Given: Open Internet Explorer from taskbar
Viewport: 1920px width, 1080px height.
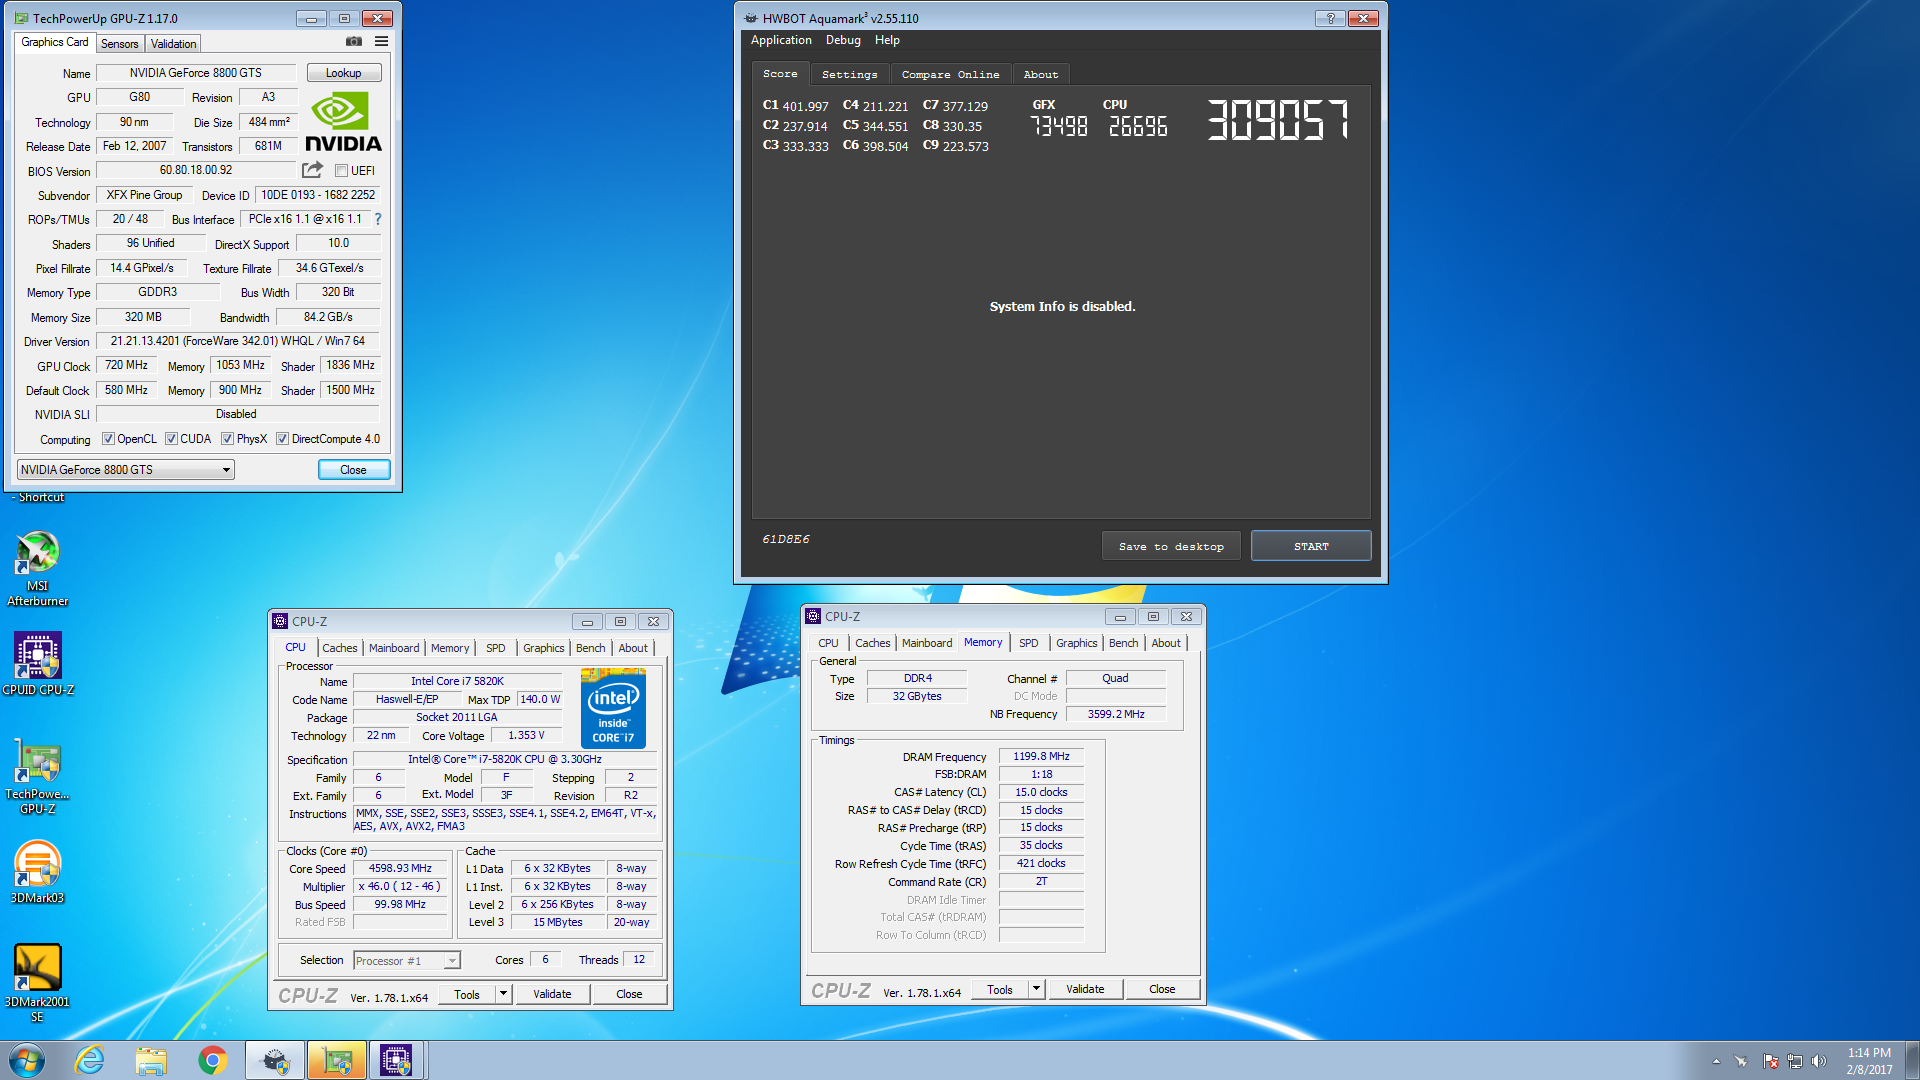Looking at the screenshot, I should pos(90,1060).
